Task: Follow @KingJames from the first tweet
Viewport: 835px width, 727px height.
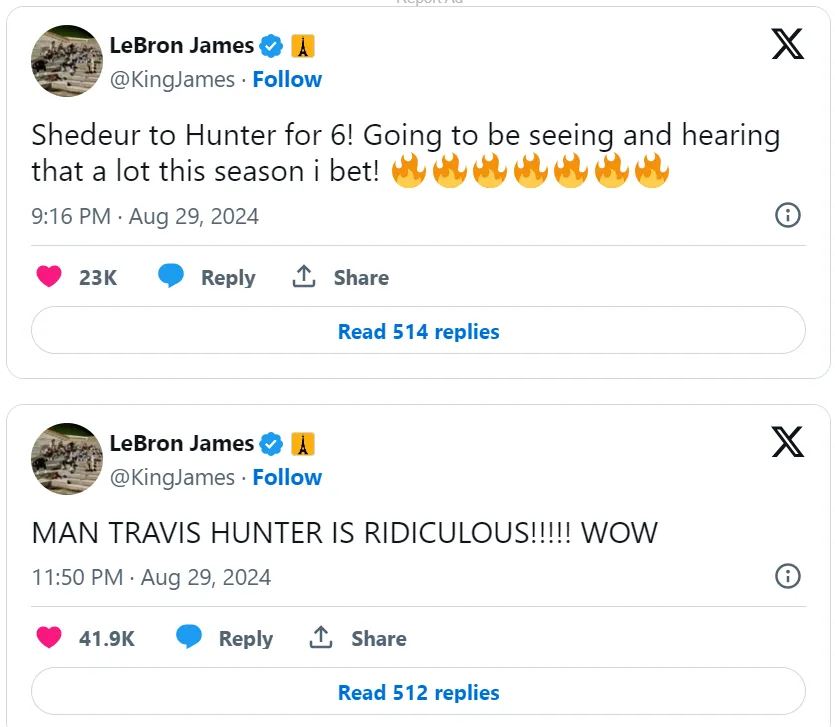Action: pyautogui.click(x=288, y=79)
